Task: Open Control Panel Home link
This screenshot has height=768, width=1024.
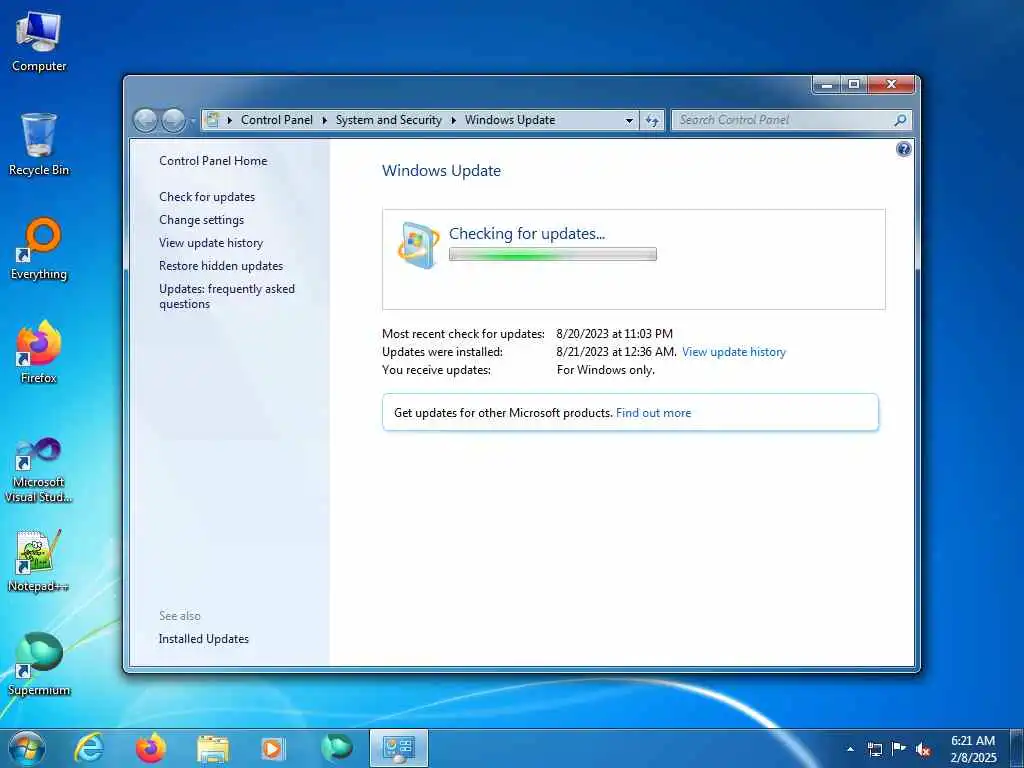Action: (213, 161)
